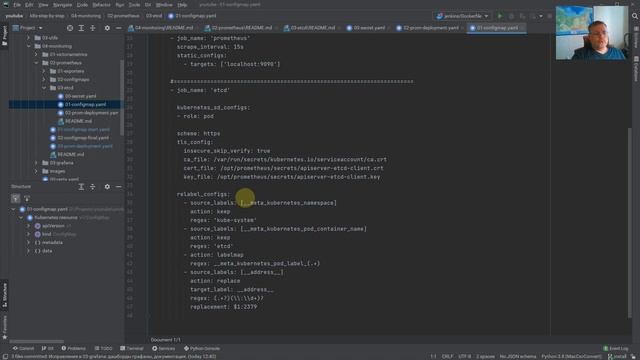
Task: Select 02-prom-deployment.yaml under 03-etcd
Action: click(88, 113)
